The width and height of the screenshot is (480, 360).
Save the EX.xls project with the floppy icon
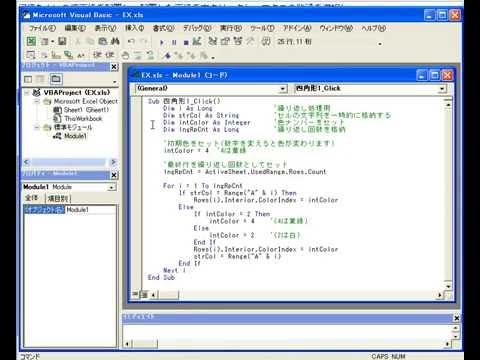(x=62, y=41)
